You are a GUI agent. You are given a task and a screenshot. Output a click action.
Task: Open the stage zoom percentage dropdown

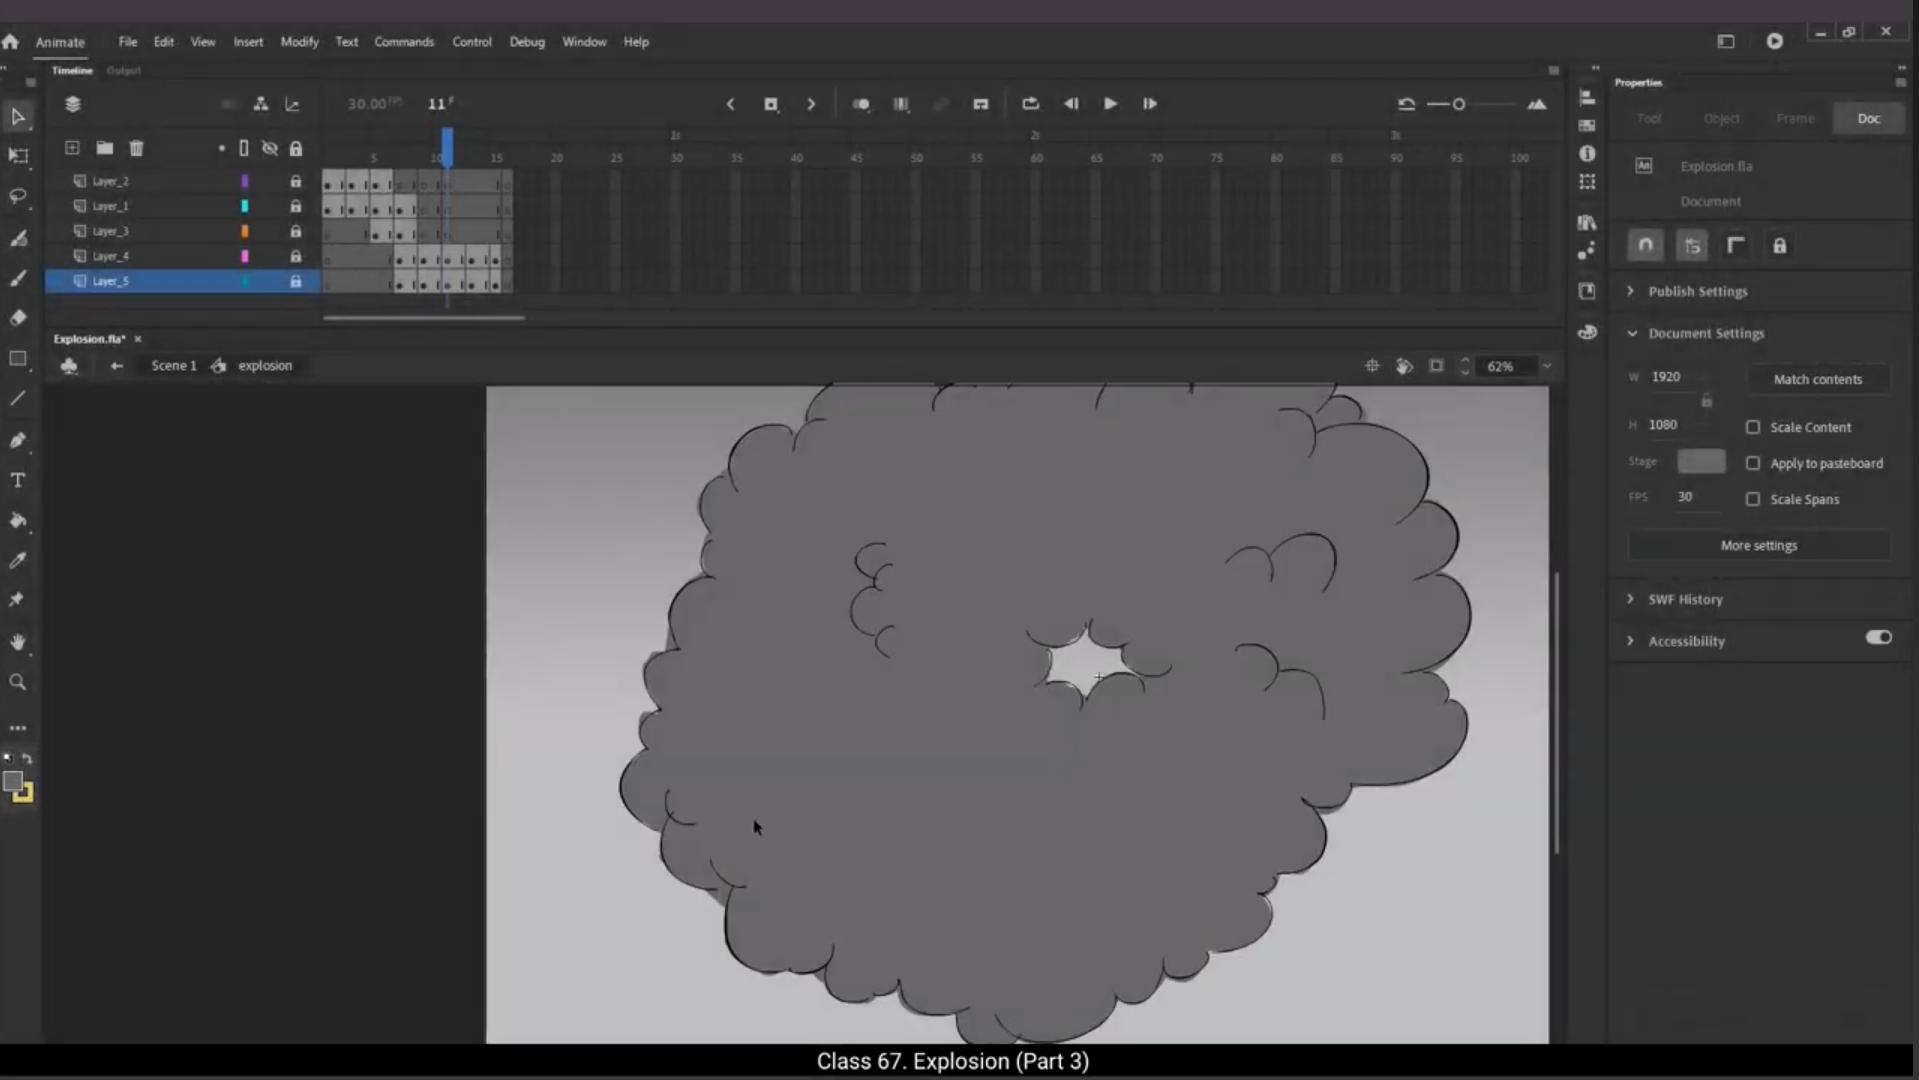1547,366
